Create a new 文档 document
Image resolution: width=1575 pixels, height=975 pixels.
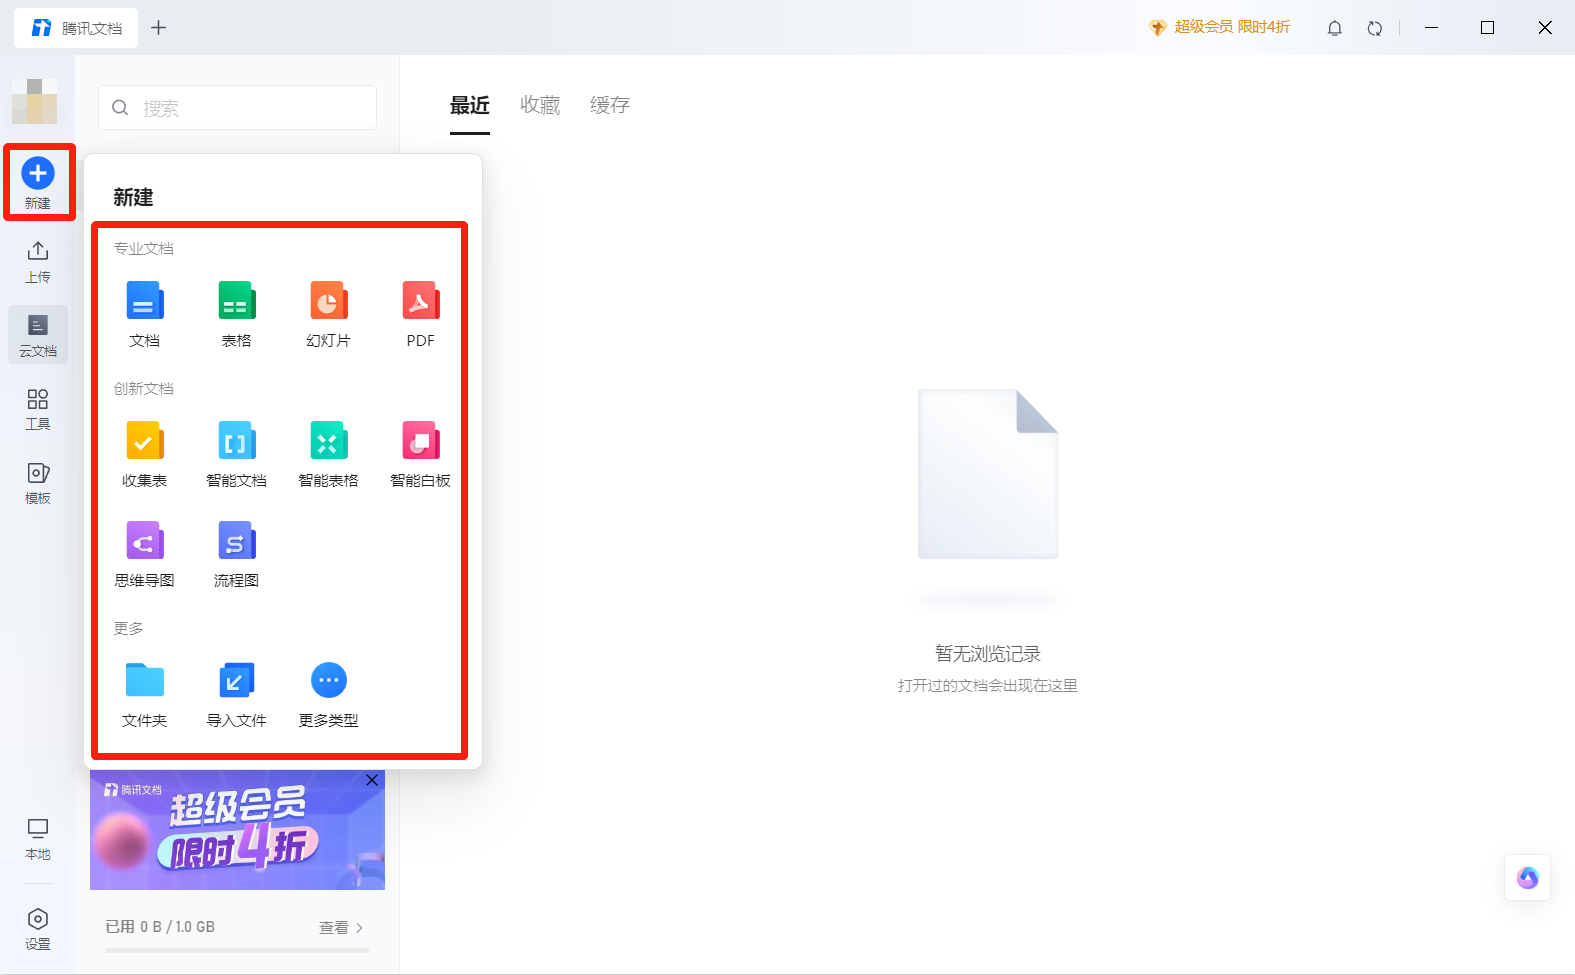click(x=145, y=315)
